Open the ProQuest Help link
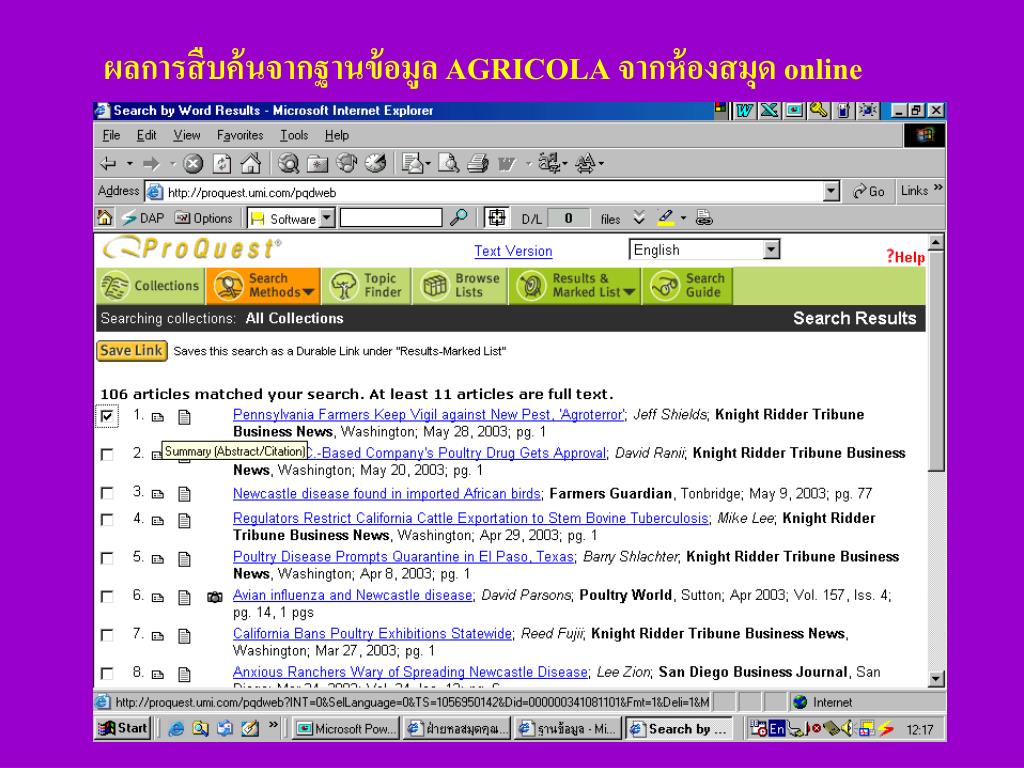This screenshot has height=768, width=1024. coord(905,257)
